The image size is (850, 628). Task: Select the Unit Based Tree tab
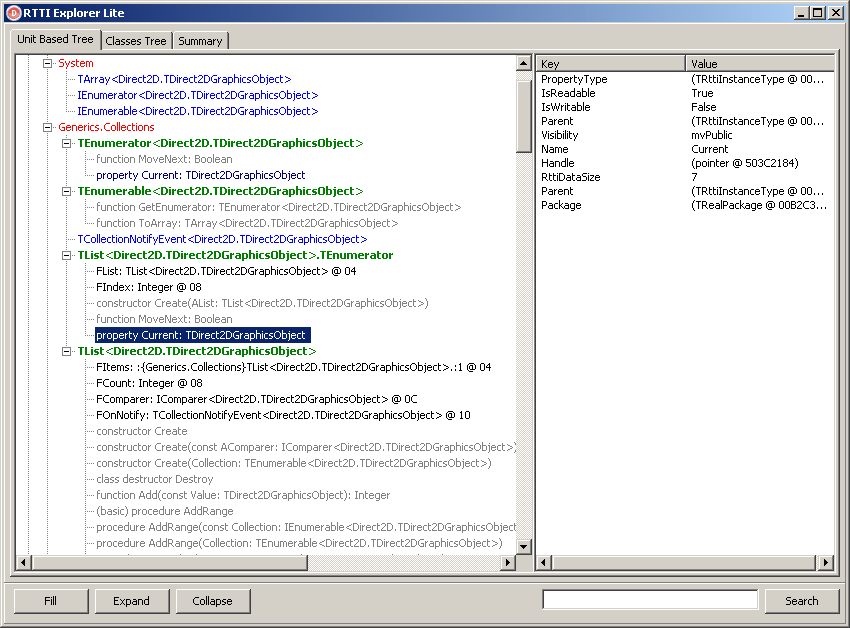55,40
